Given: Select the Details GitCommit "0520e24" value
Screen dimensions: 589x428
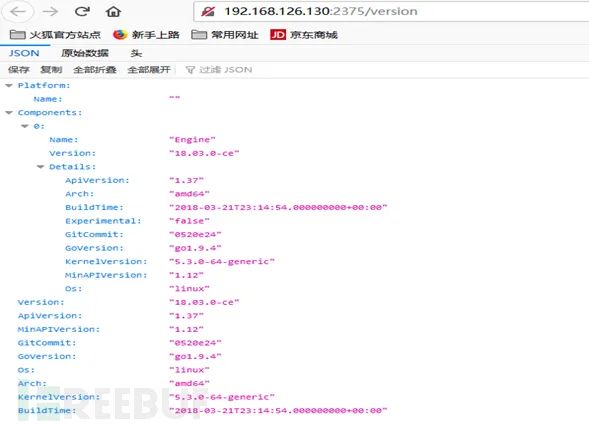Looking at the screenshot, I should click(195, 234).
